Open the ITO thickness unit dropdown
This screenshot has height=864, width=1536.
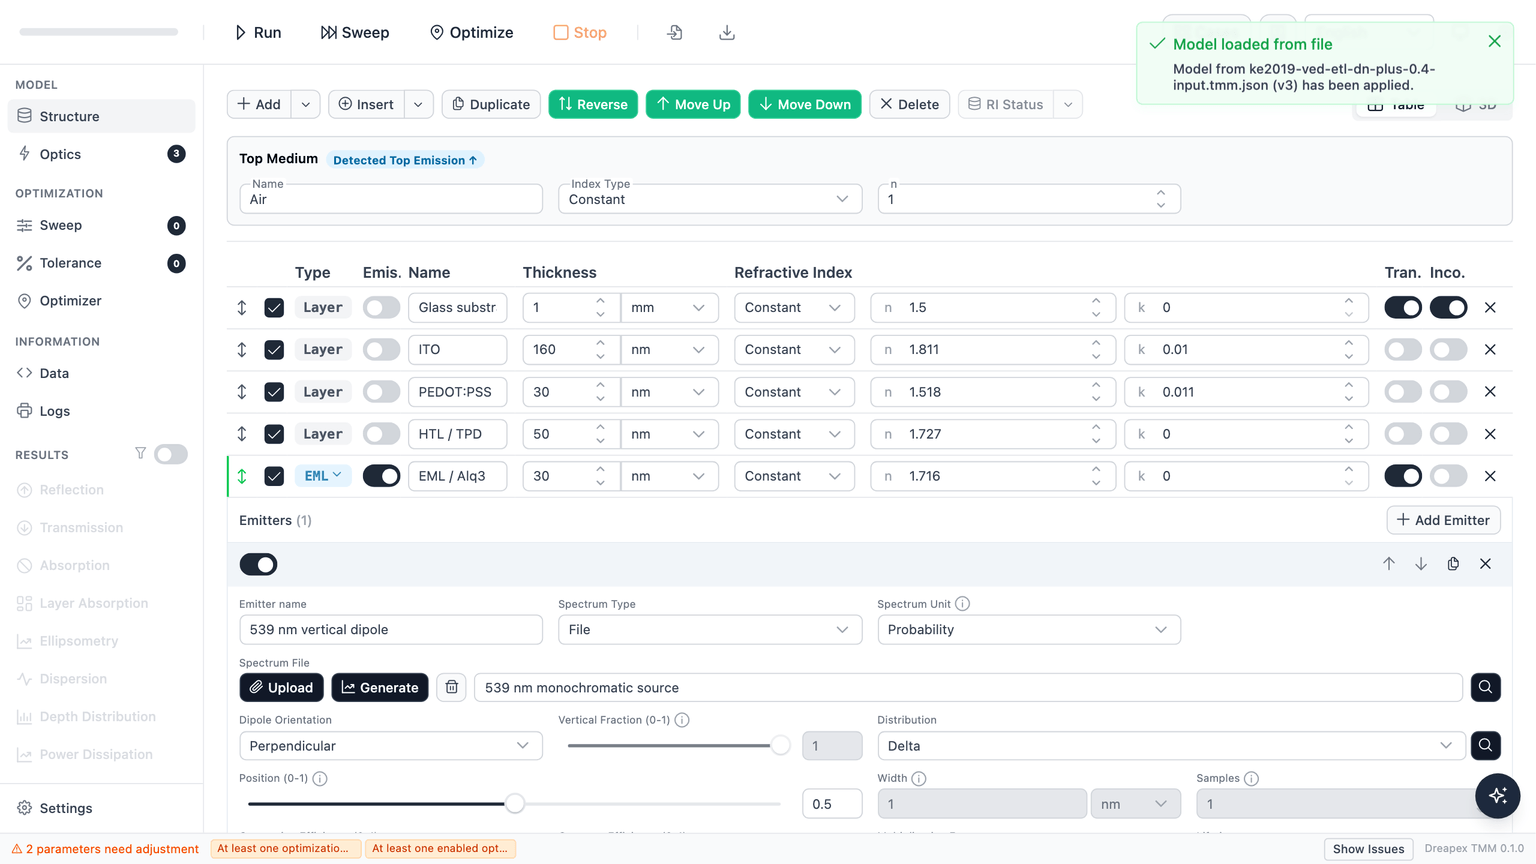click(x=668, y=350)
